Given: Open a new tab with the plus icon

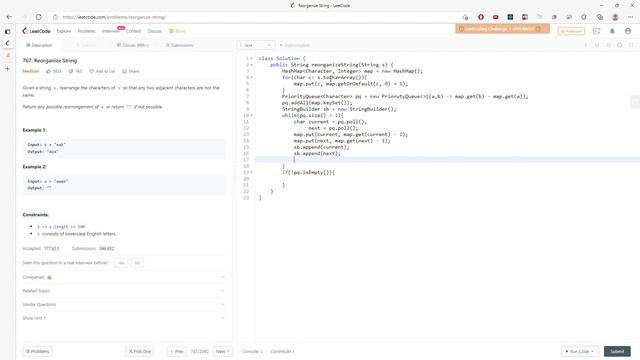Looking at the screenshot, I should [7, 69].
